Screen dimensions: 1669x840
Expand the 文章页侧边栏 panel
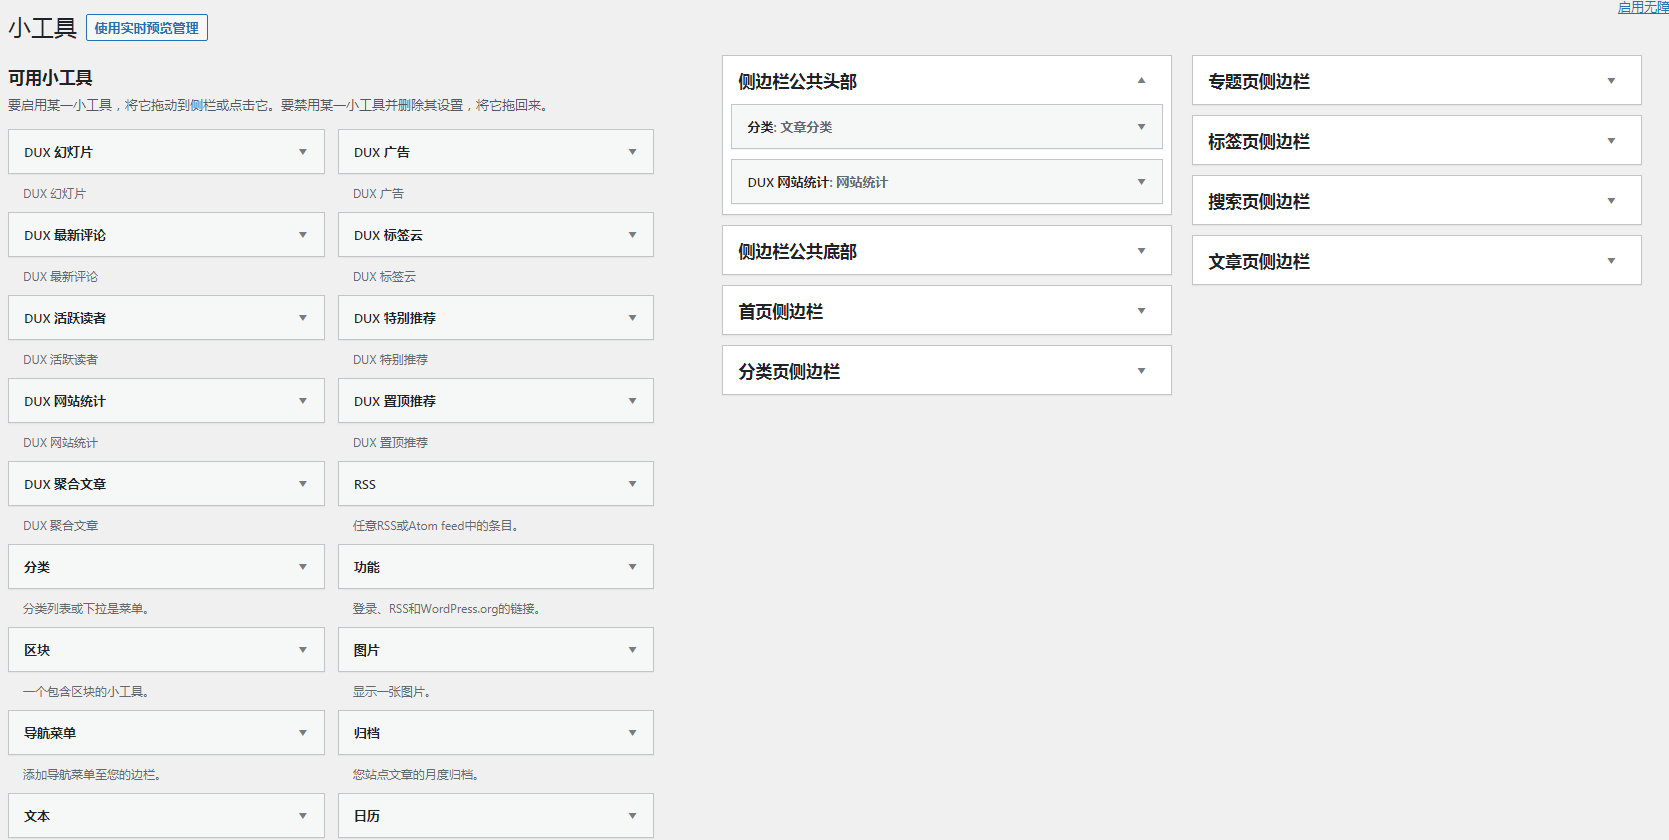tap(1611, 261)
